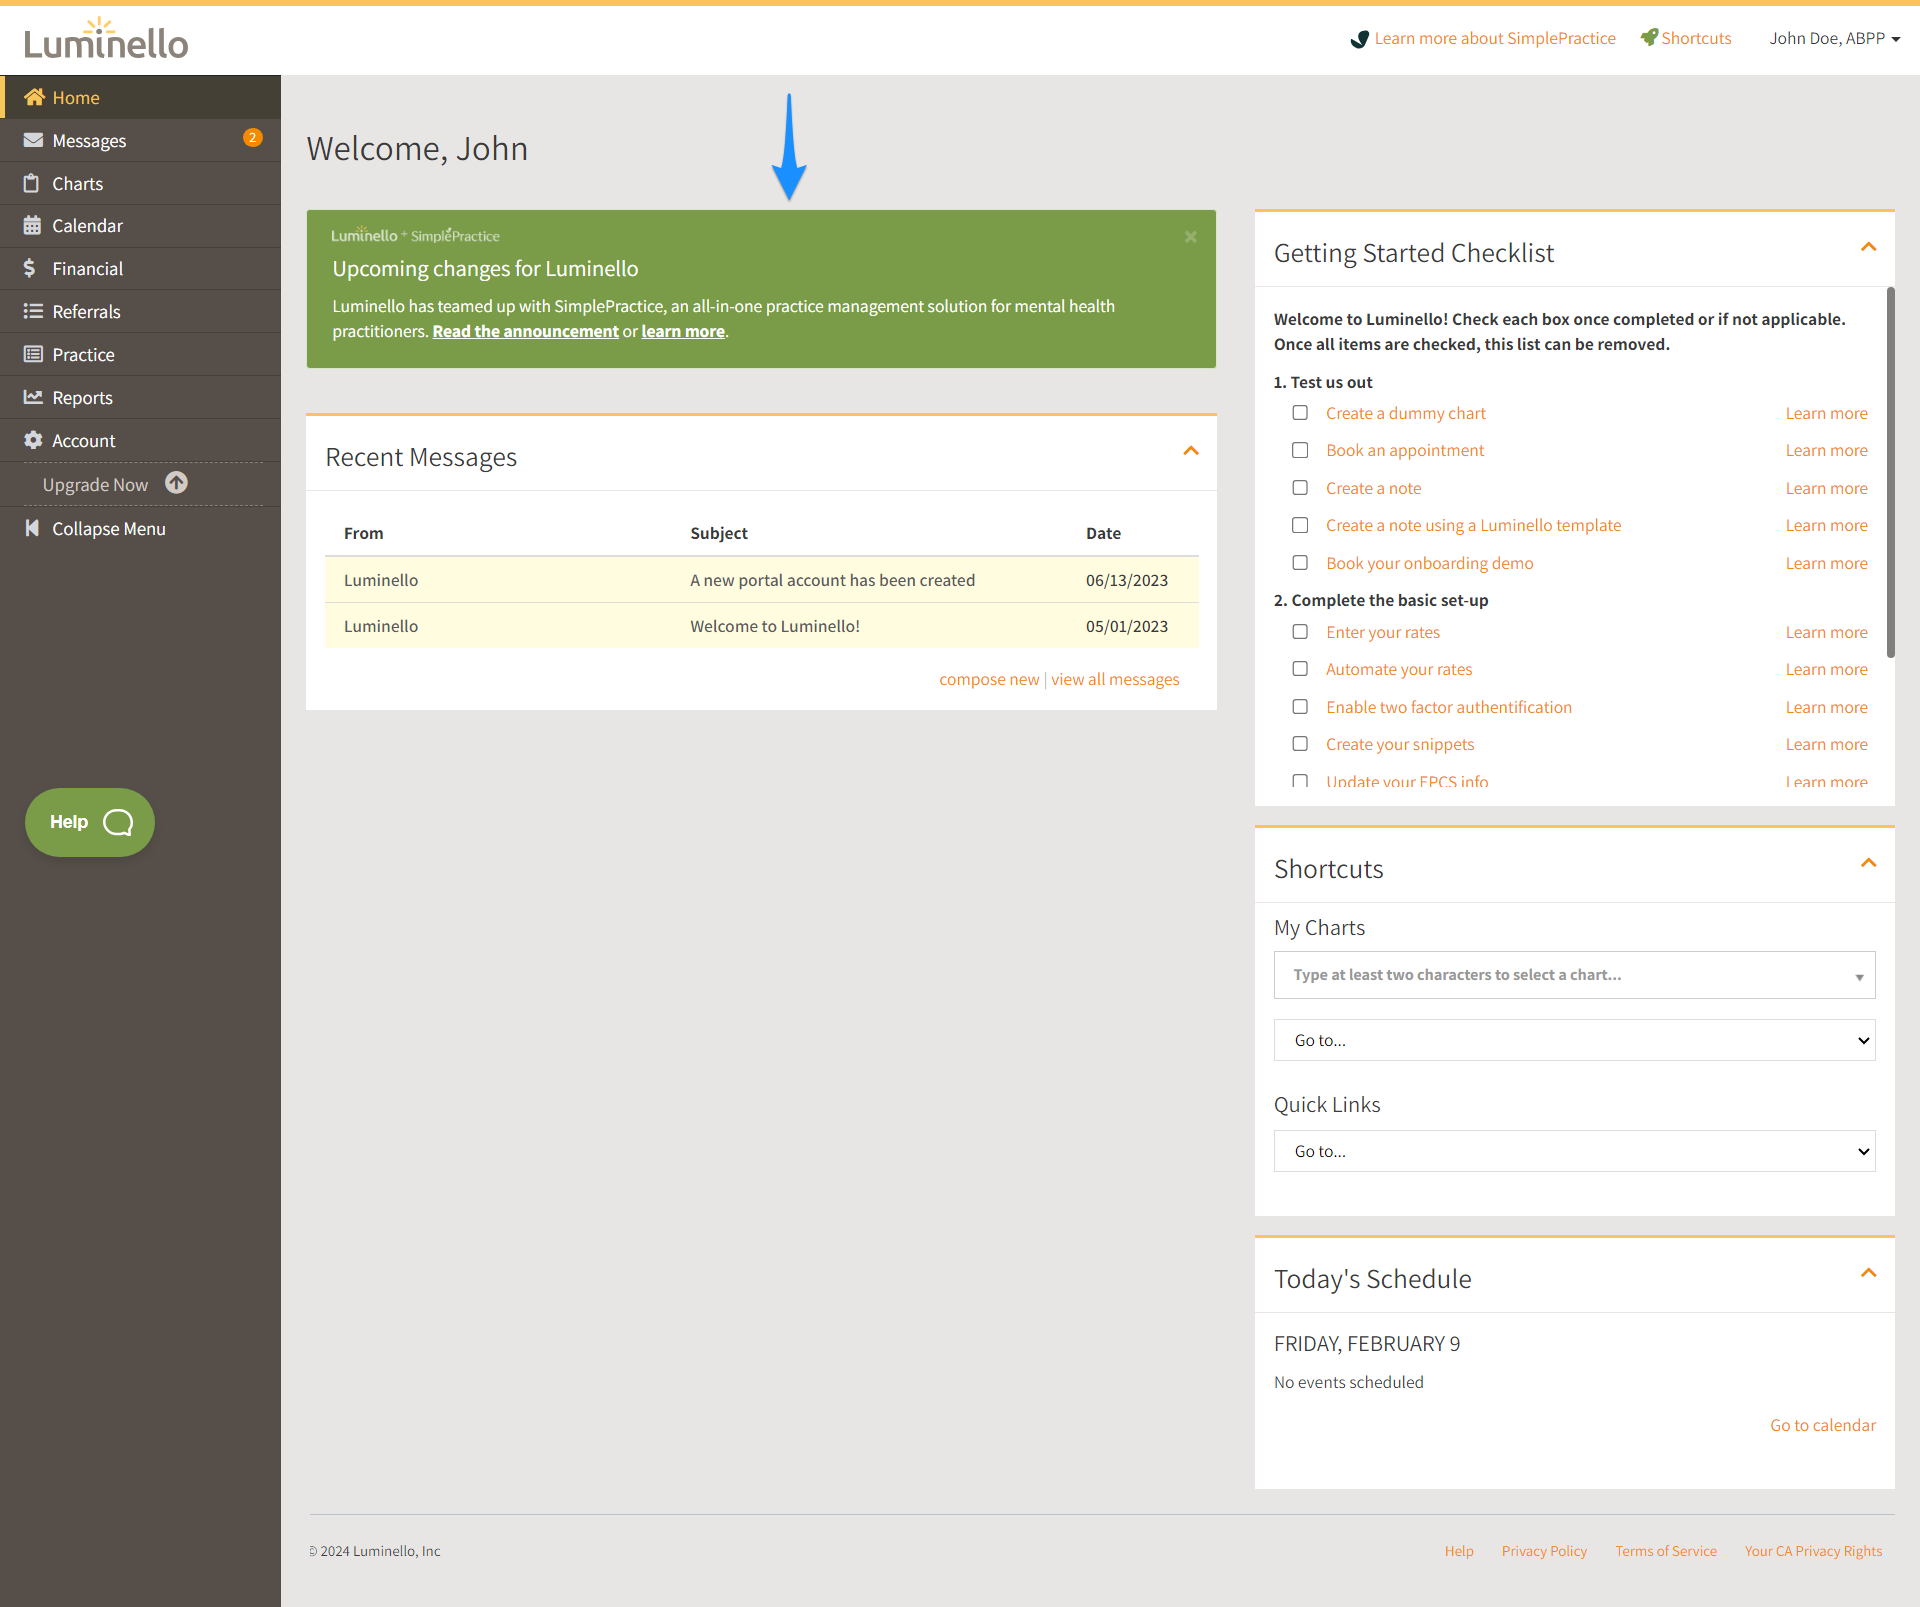Open the Help chat bubble button
Viewport: 1920px width, 1607px height.
pos(90,822)
